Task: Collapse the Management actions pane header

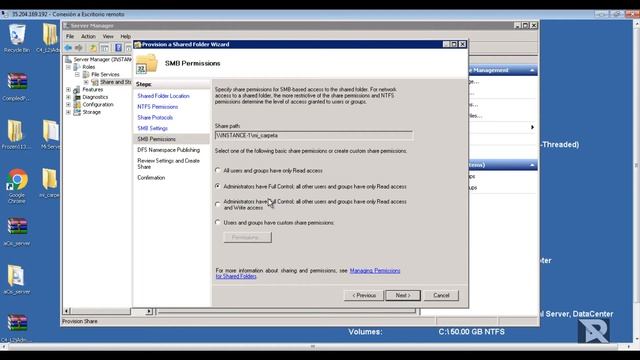Action: 532,70
